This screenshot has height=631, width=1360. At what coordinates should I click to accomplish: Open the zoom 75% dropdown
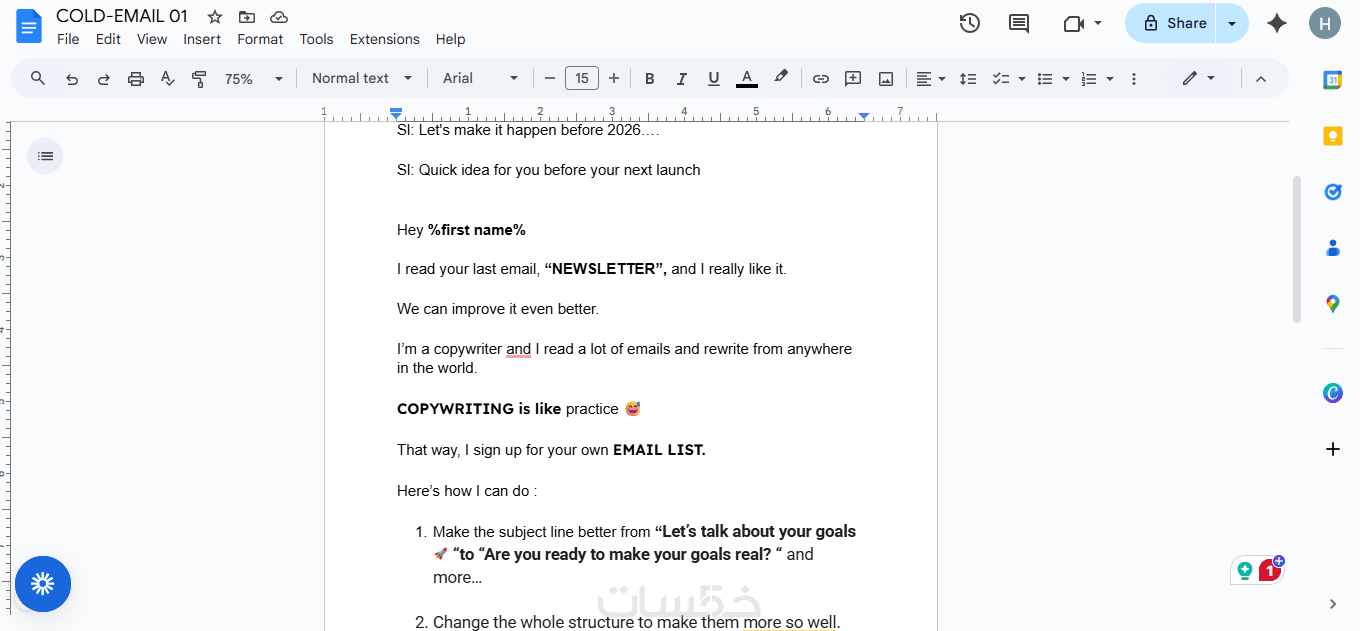pos(254,78)
